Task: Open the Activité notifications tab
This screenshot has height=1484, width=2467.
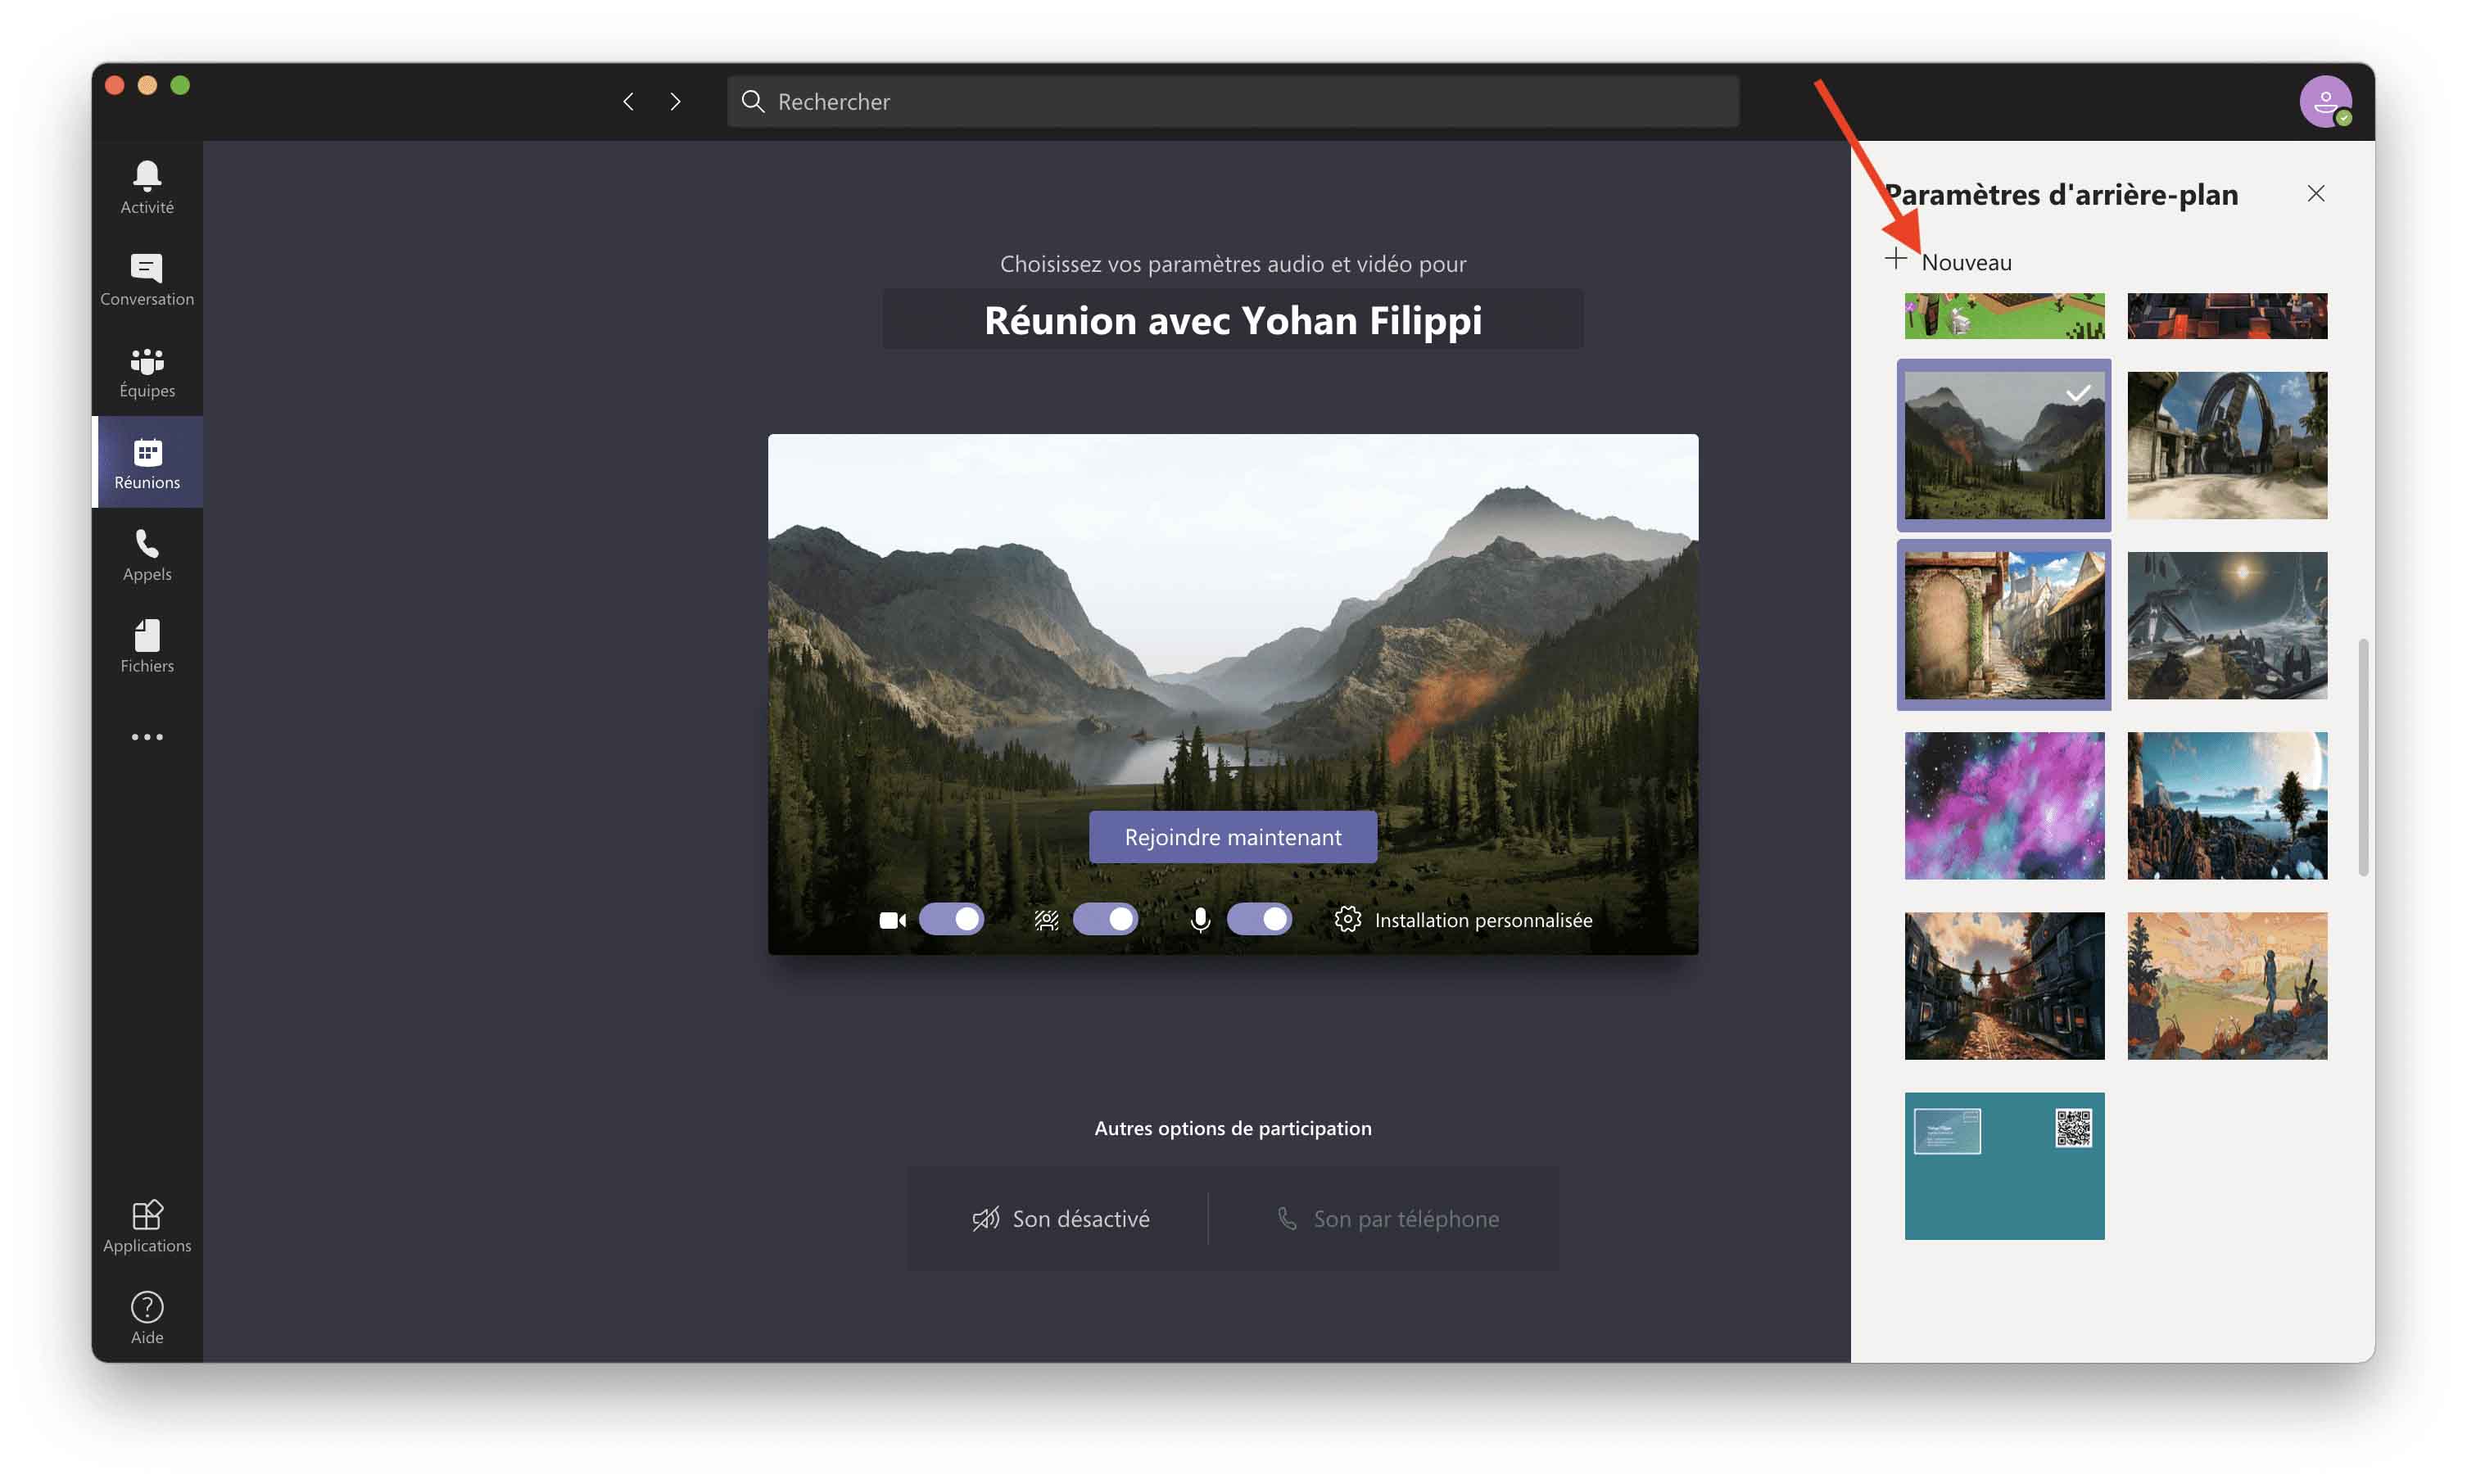Action: tap(147, 187)
